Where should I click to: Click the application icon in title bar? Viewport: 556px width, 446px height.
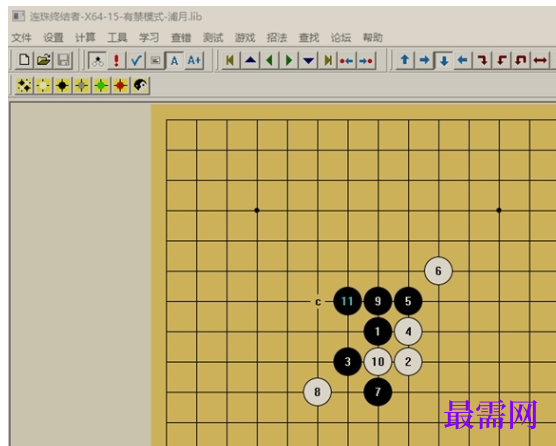pyautogui.click(x=18, y=16)
